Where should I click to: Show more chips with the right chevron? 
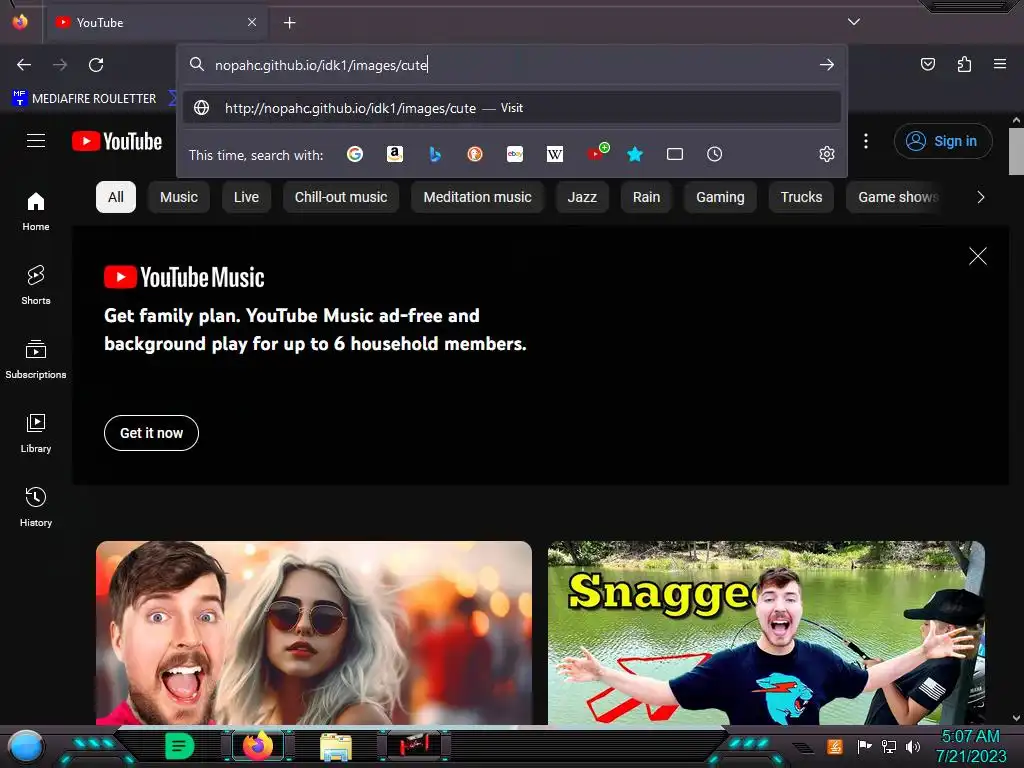(980, 197)
